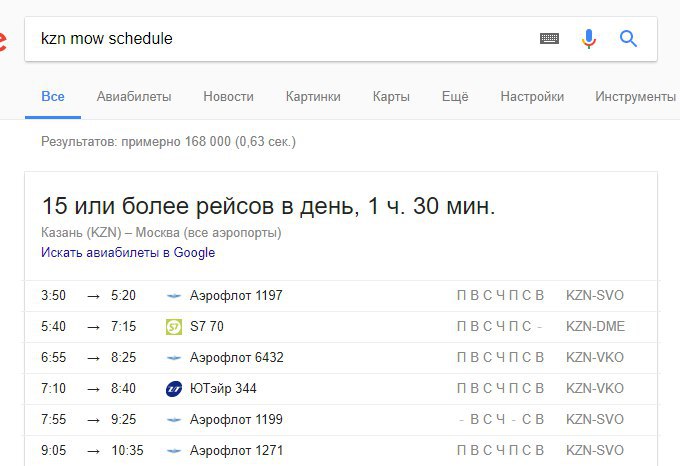680x466 pixels.
Task: Click route 'KZN-VKO' for ЮТэйр 344
Action: tap(595, 388)
